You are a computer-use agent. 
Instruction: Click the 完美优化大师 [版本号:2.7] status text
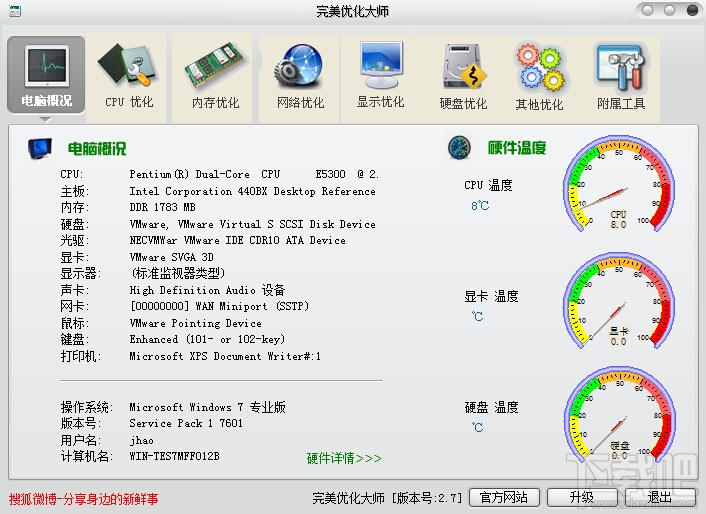pos(387,498)
